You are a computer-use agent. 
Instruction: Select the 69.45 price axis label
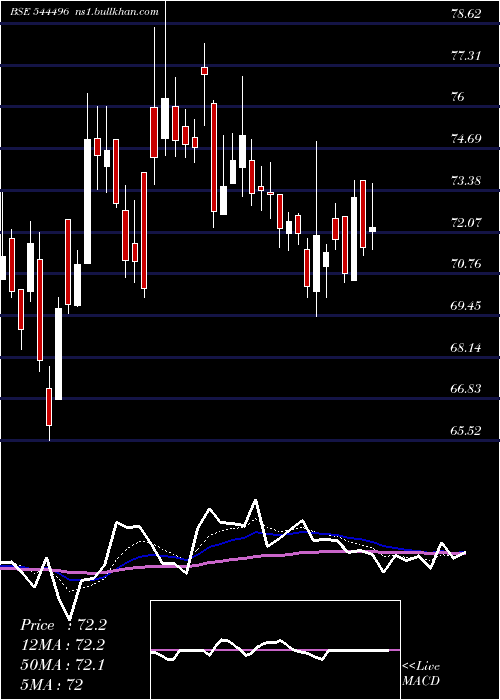[467, 306]
